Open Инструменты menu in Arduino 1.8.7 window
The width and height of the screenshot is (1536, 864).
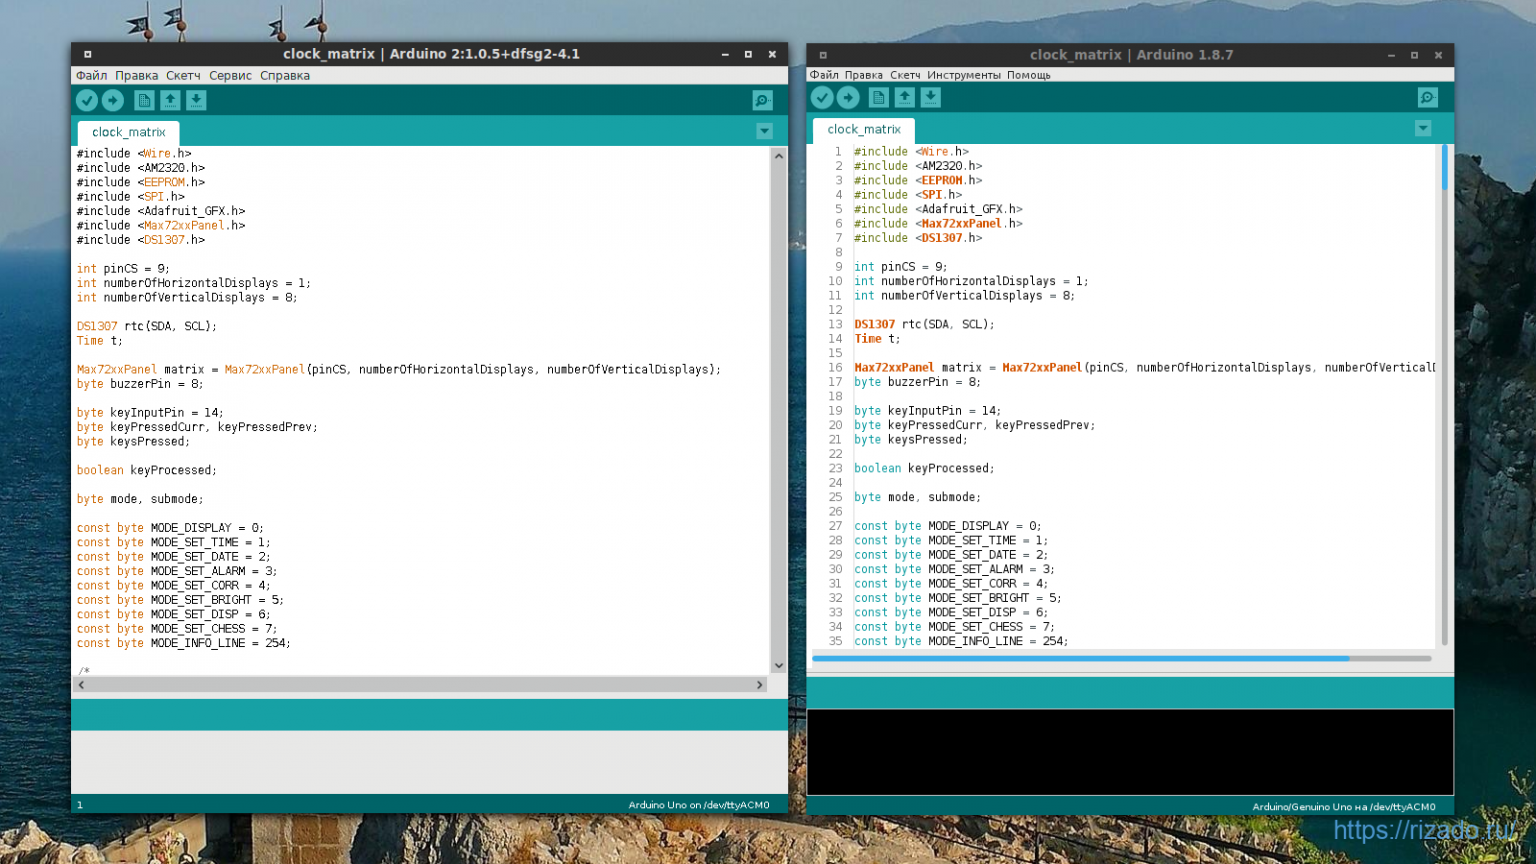point(964,75)
